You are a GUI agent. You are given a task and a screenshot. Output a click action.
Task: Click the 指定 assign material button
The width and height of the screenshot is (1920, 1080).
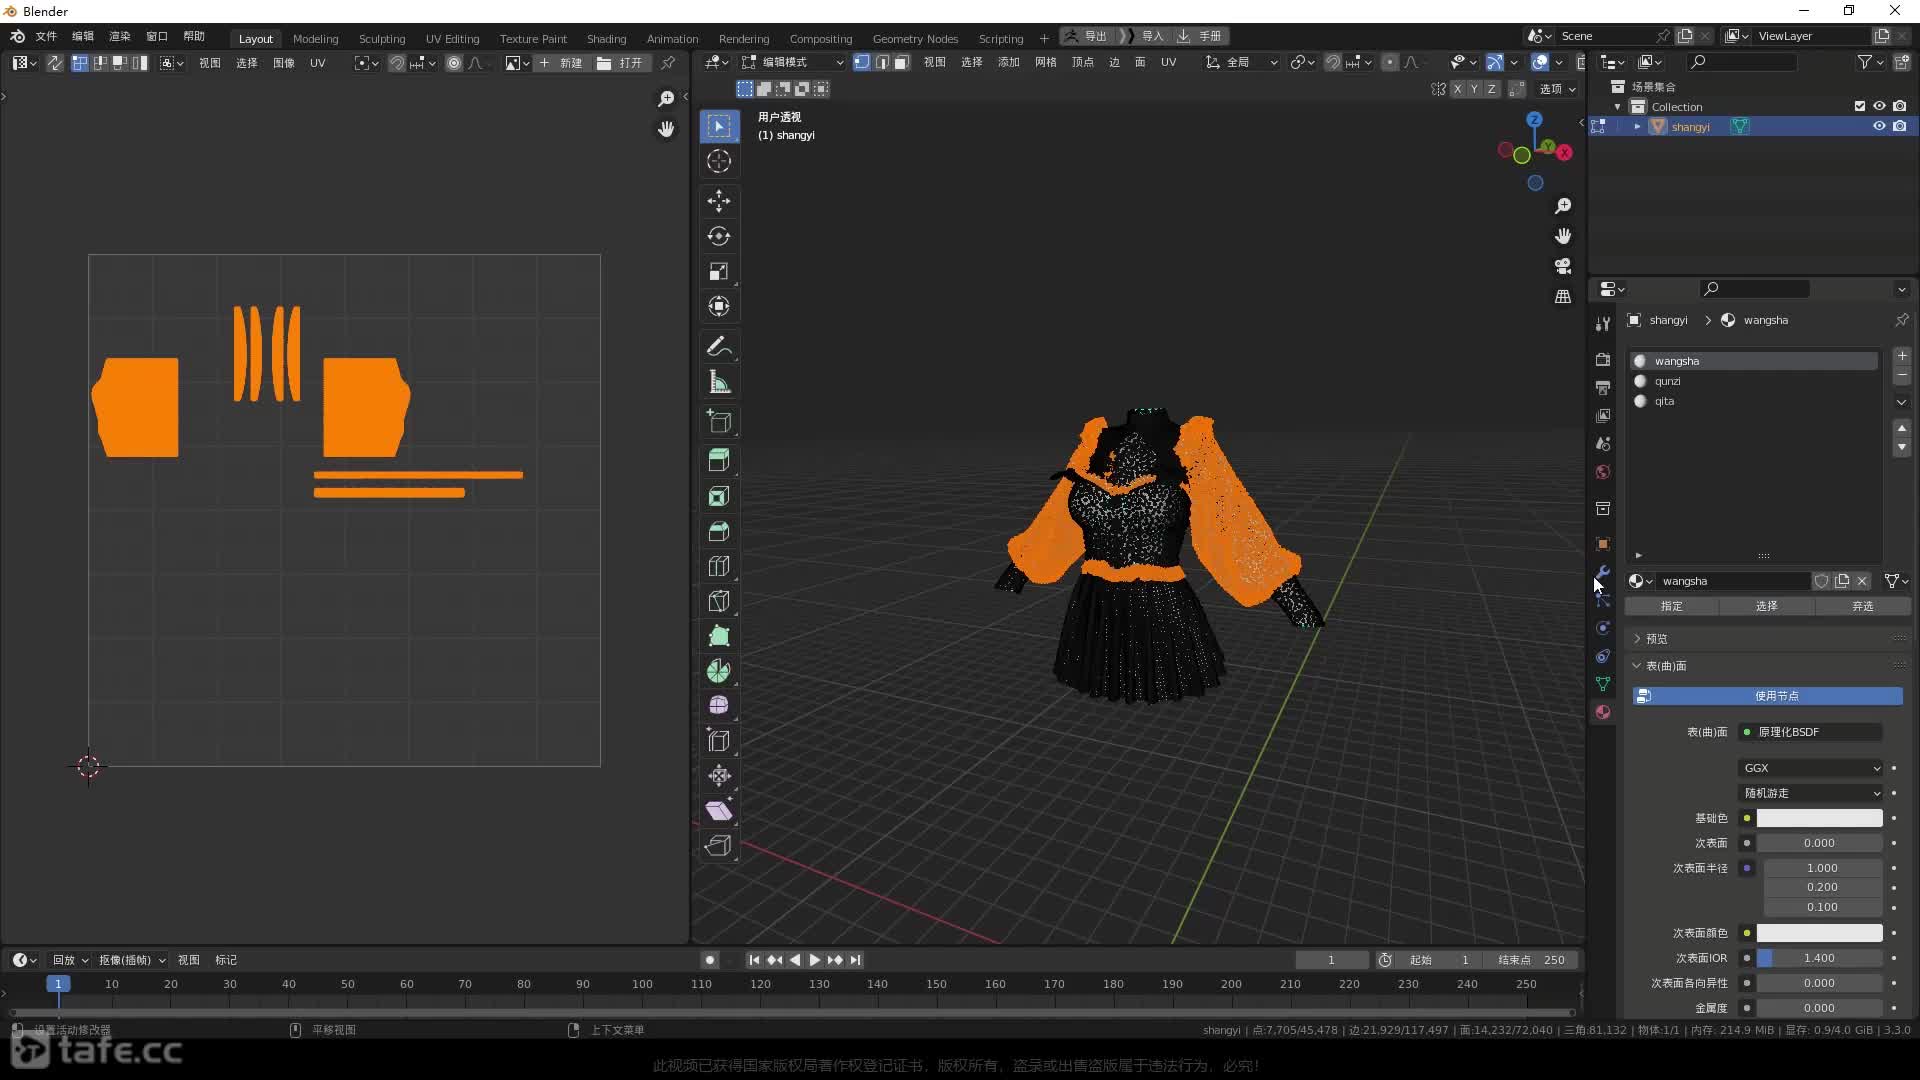tap(1672, 606)
